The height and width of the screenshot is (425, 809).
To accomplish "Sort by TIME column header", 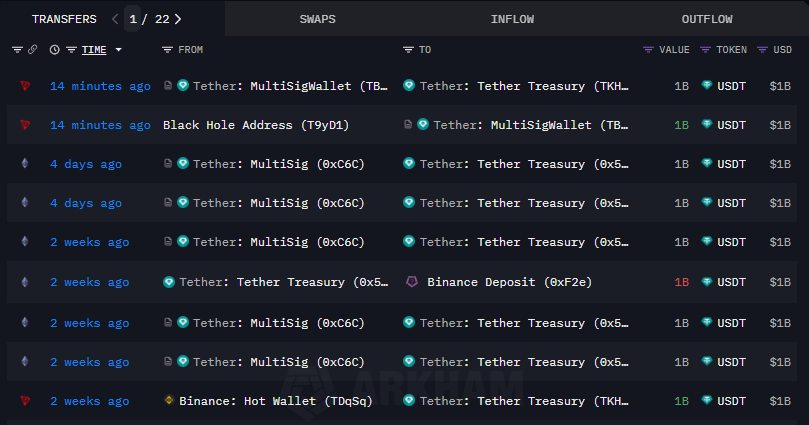I will (x=94, y=50).
